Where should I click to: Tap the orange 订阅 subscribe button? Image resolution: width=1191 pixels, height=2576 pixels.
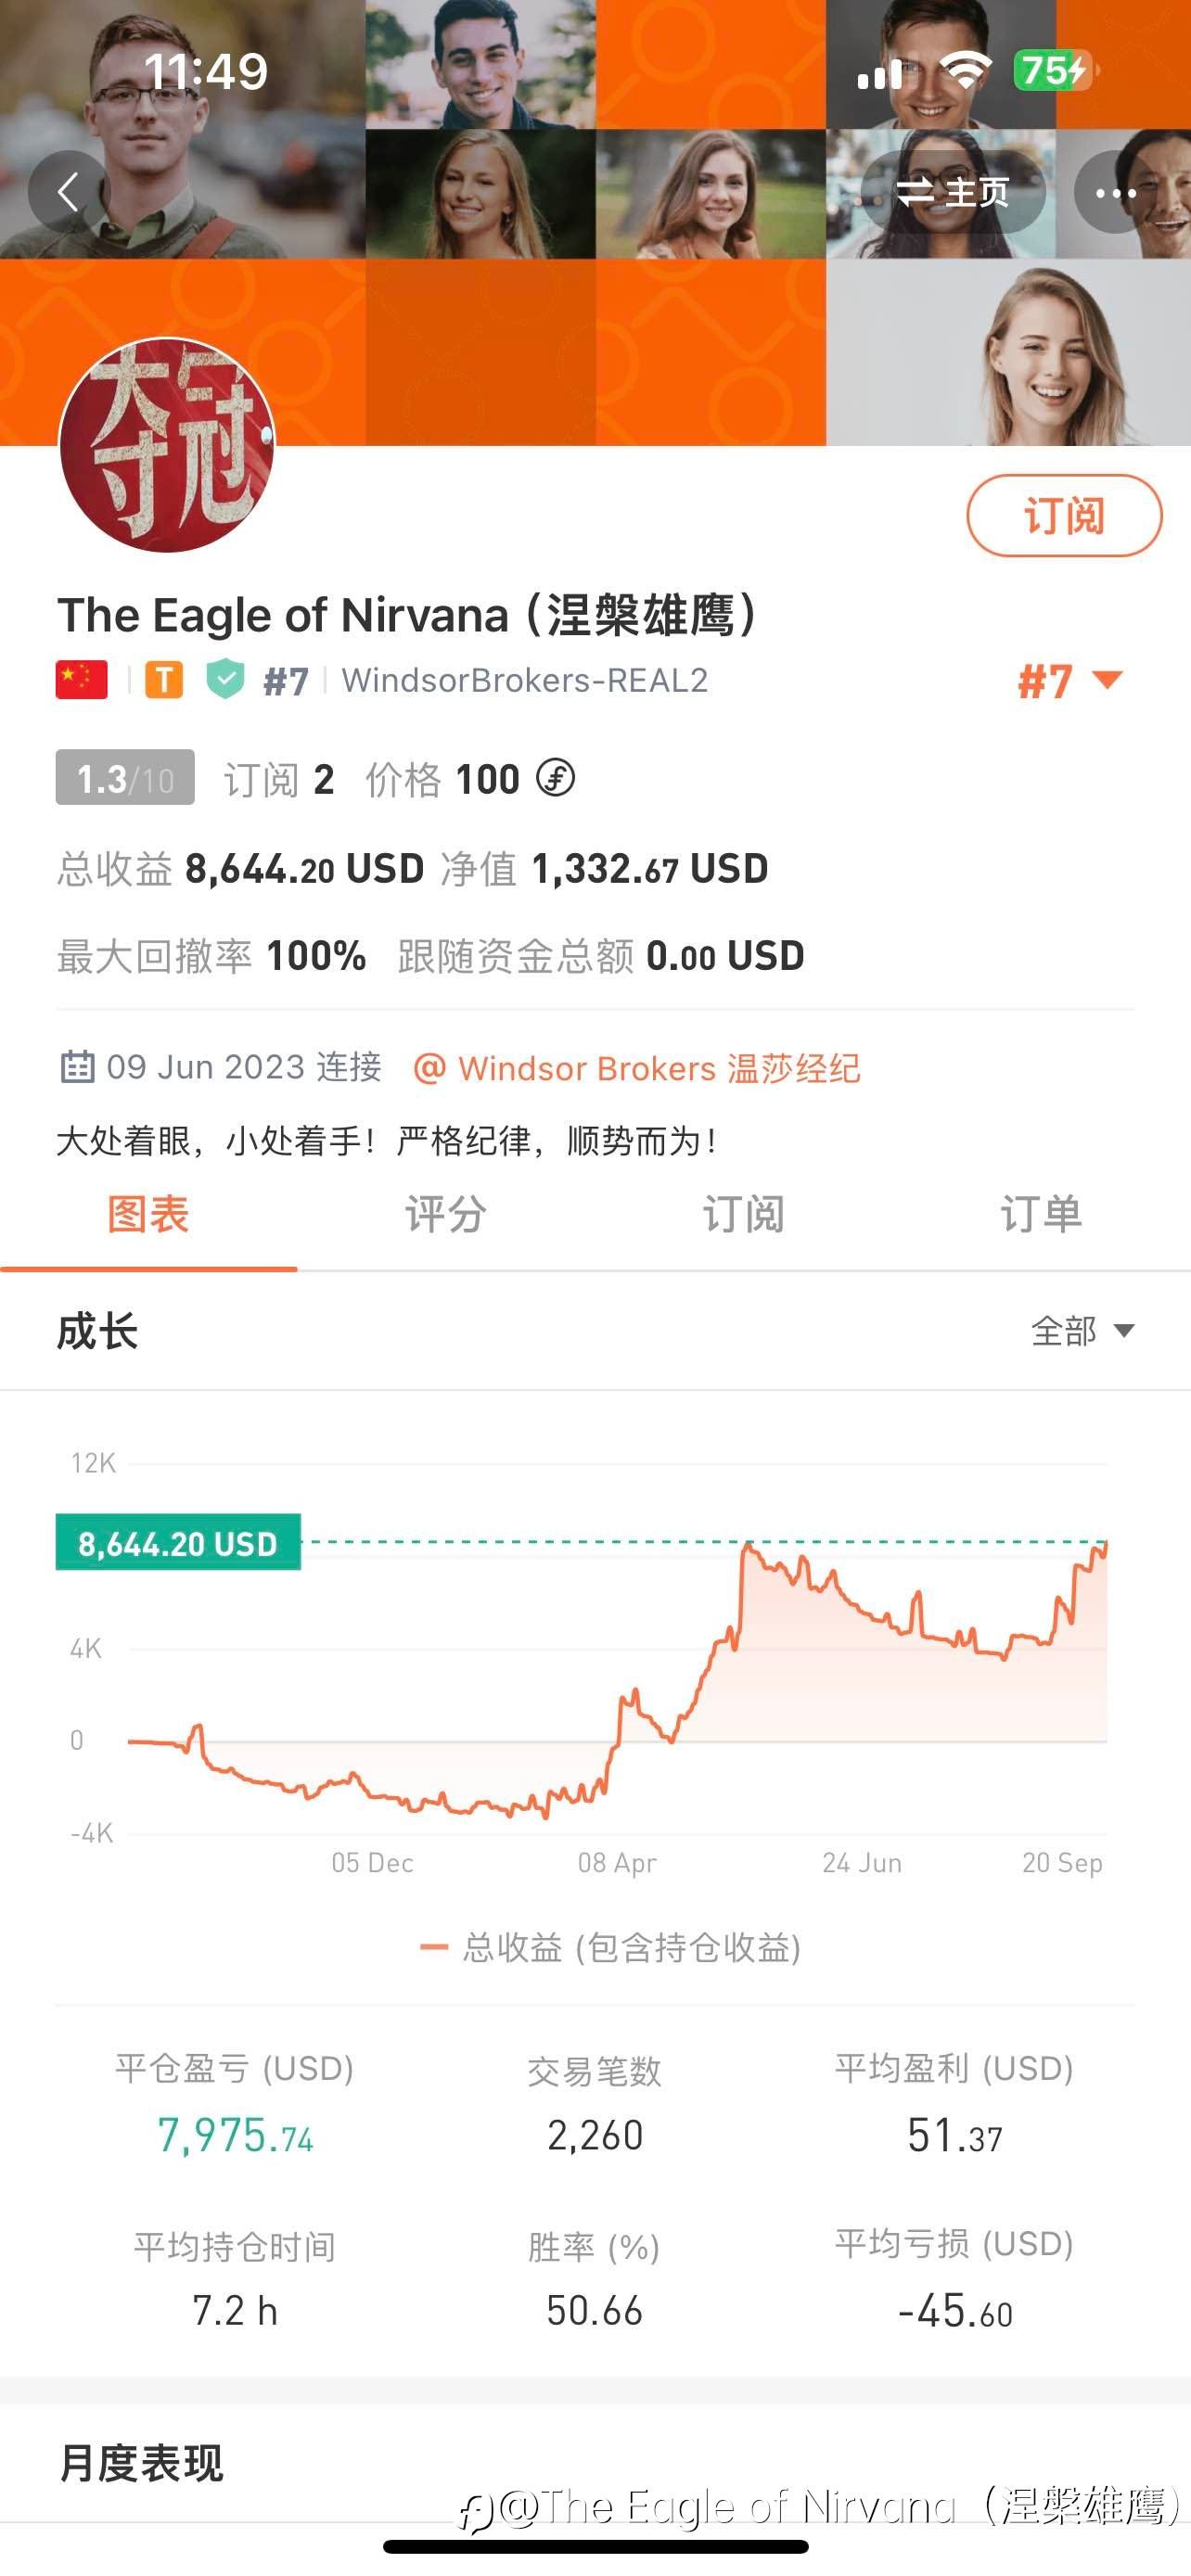click(1064, 516)
